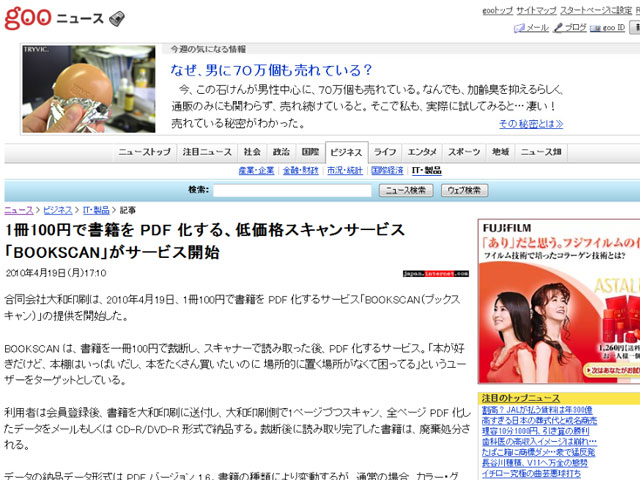
Task: Open the なぜ、男に70万個も売れている？ headline
Action: click(271, 70)
